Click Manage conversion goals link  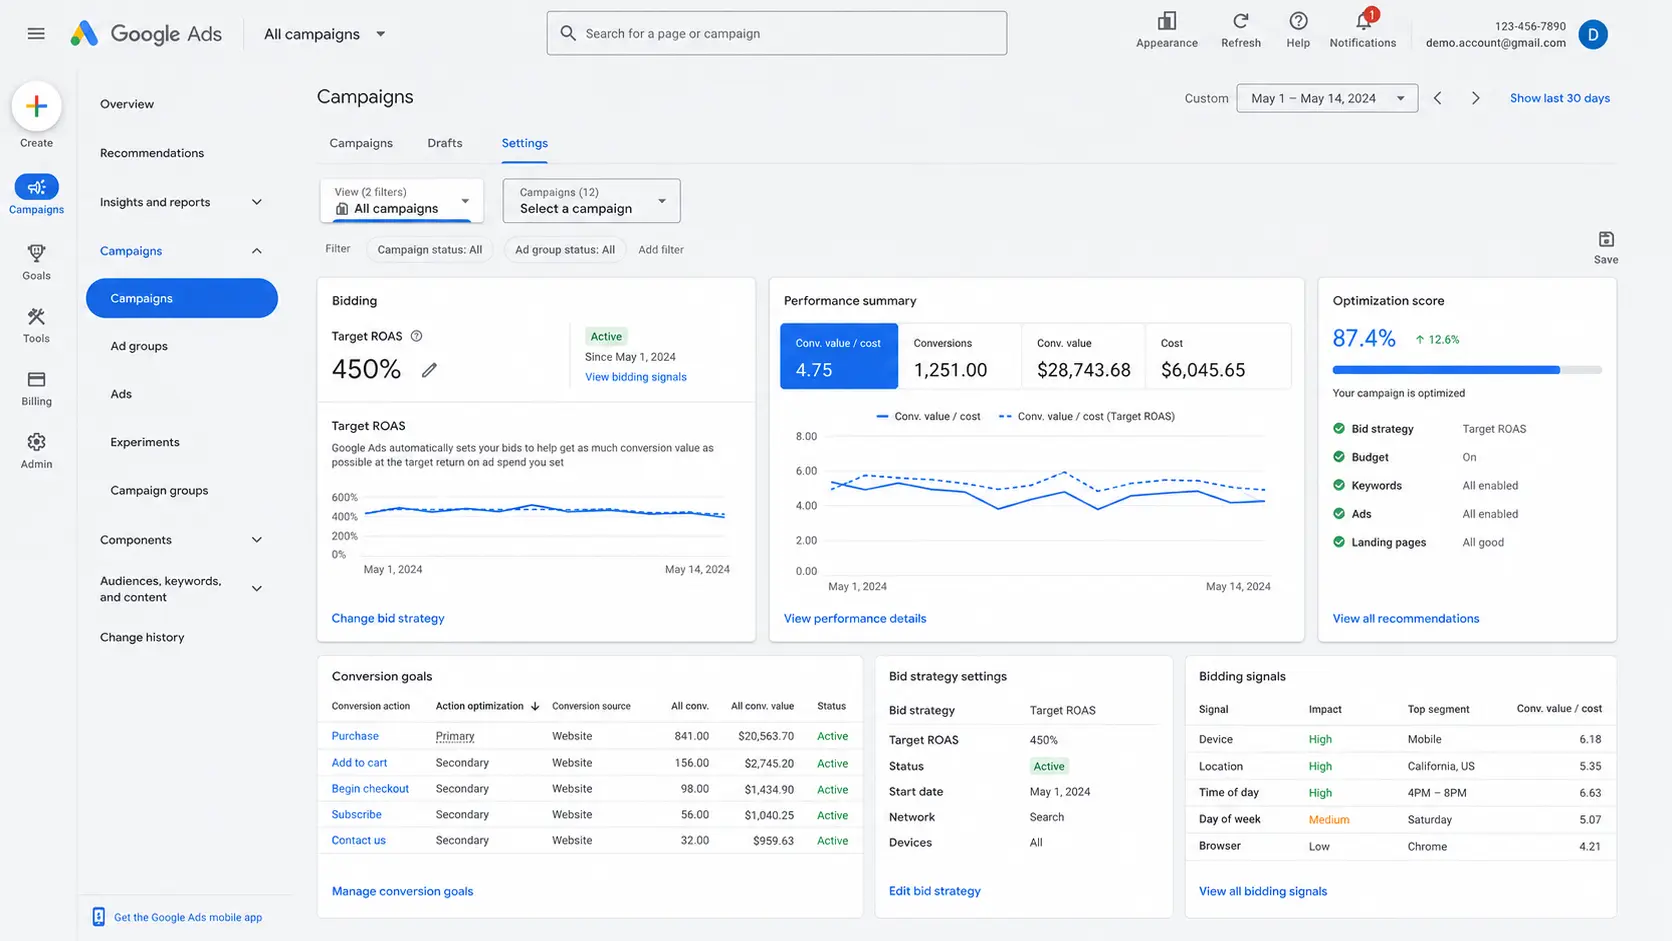[x=402, y=891]
